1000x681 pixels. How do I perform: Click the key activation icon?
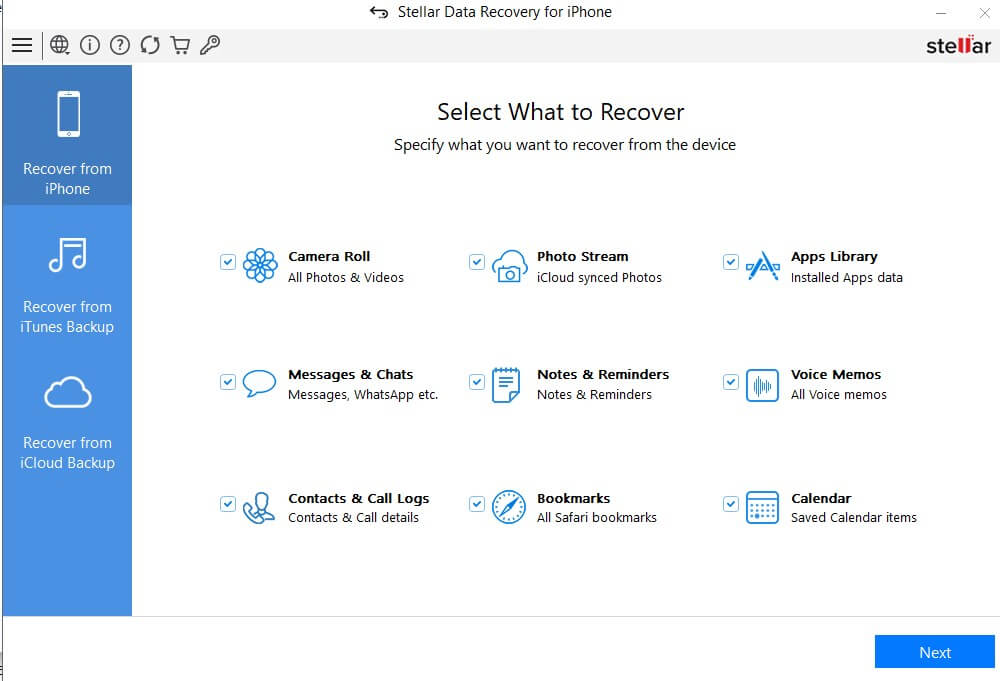point(210,45)
